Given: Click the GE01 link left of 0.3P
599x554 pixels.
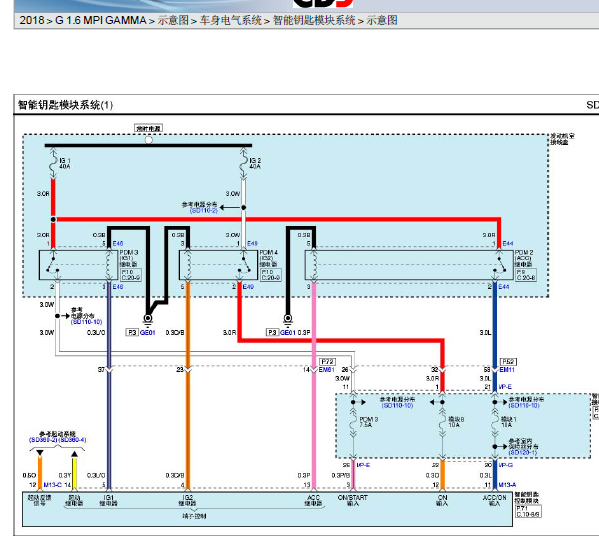Looking at the screenshot, I should point(288,333).
